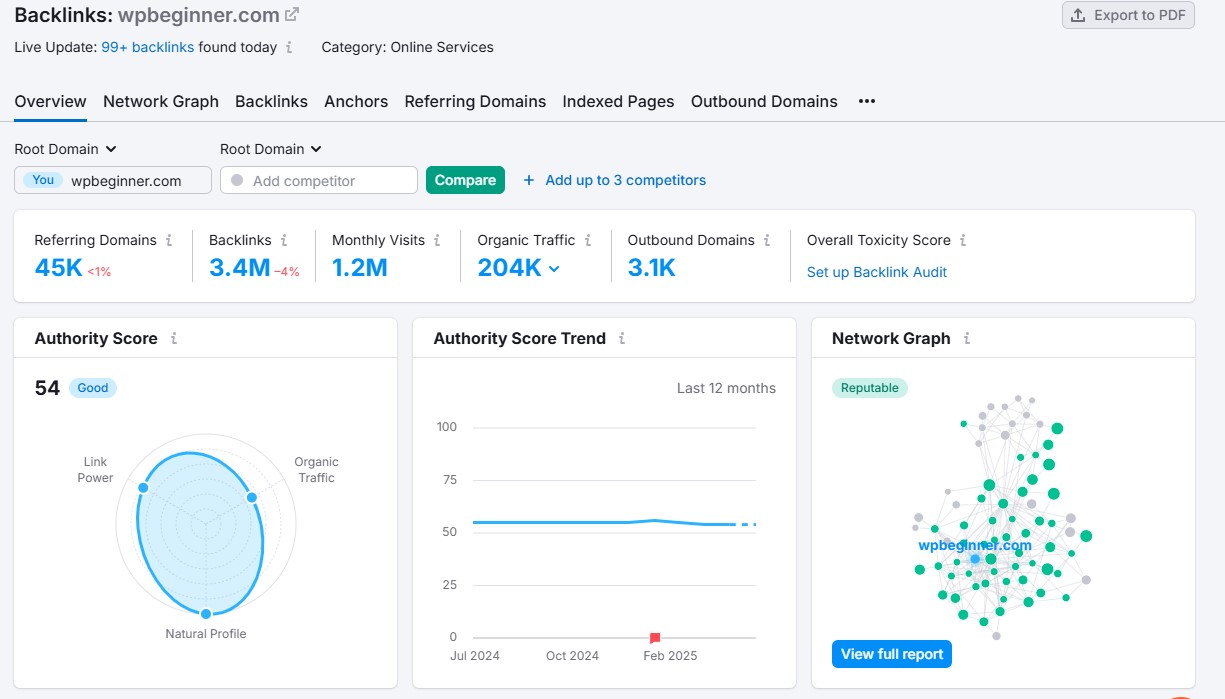Open the Referring Domains tab
The height and width of the screenshot is (699, 1225).
(475, 101)
